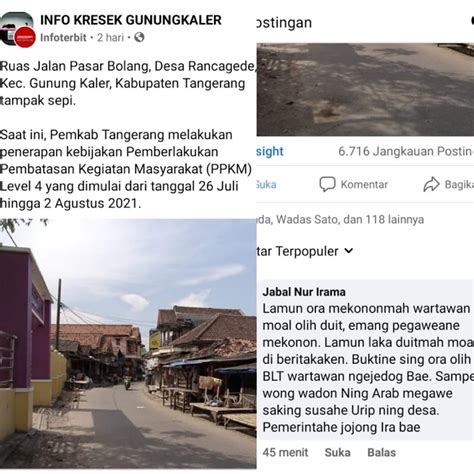
Task: Open the Infoterbit author link
Action: pos(63,37)
